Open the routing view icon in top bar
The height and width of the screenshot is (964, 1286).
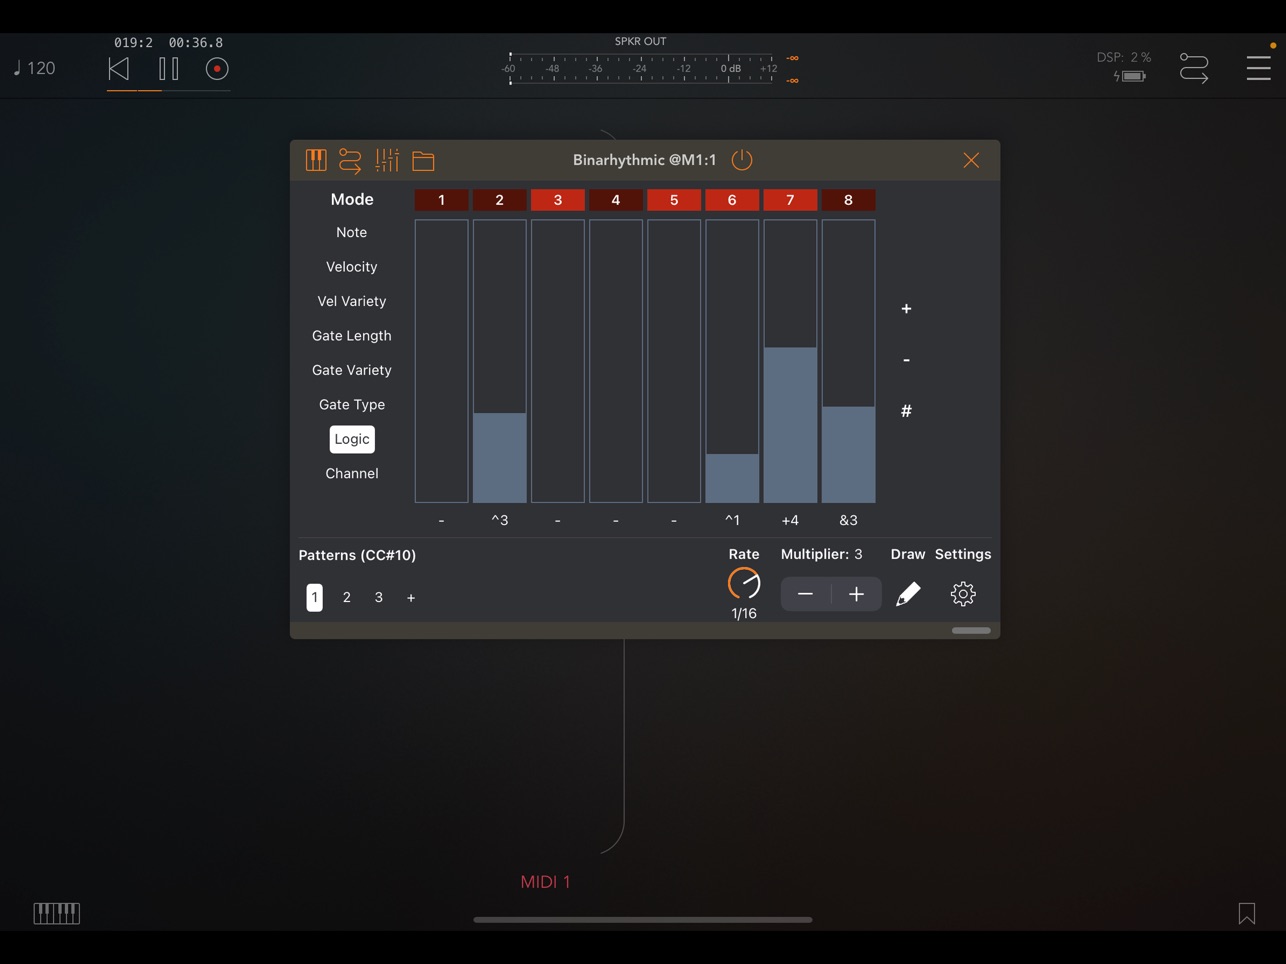coord(1194,68)
